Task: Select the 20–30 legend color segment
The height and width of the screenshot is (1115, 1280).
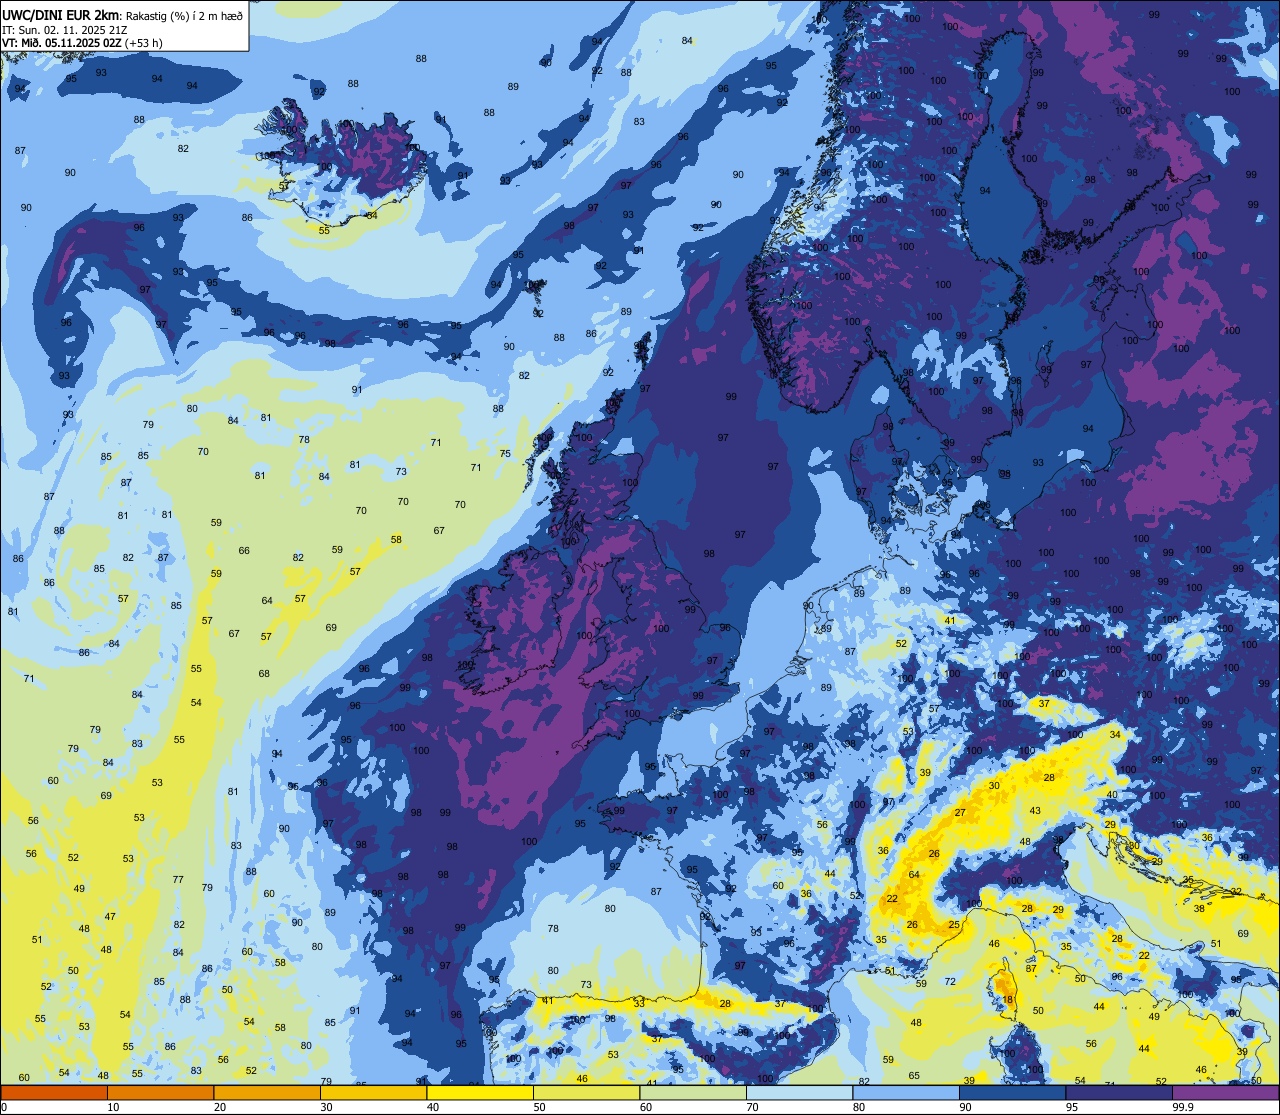Action: (x=267, y=1093)
